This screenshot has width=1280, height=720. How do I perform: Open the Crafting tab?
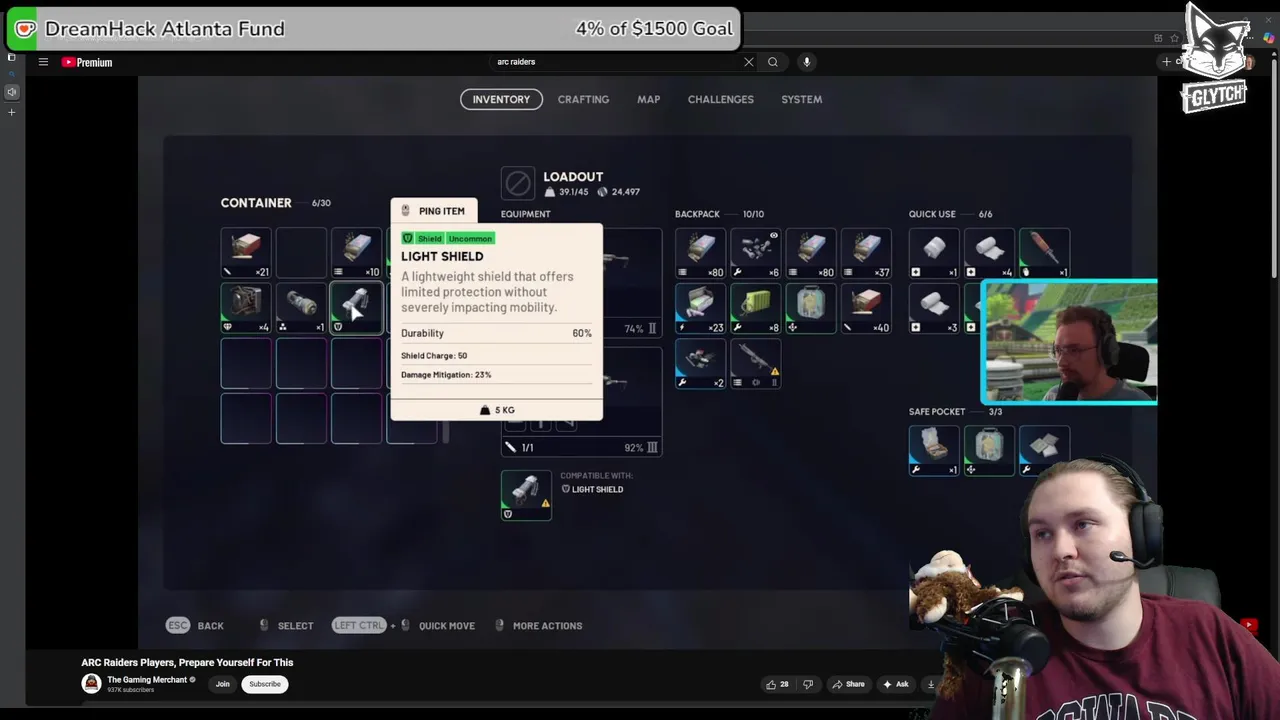click(x=583, y=99)
